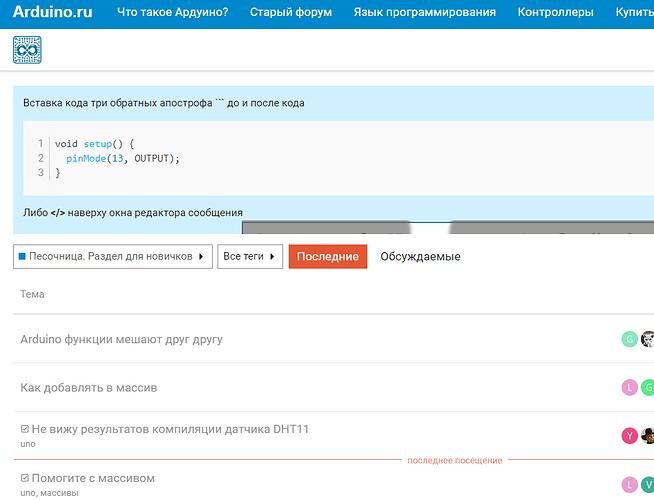Screen dimensions: 654x500
Task: Open green 'G' avatar on 'Arduino функции' row
Action: 629,339
